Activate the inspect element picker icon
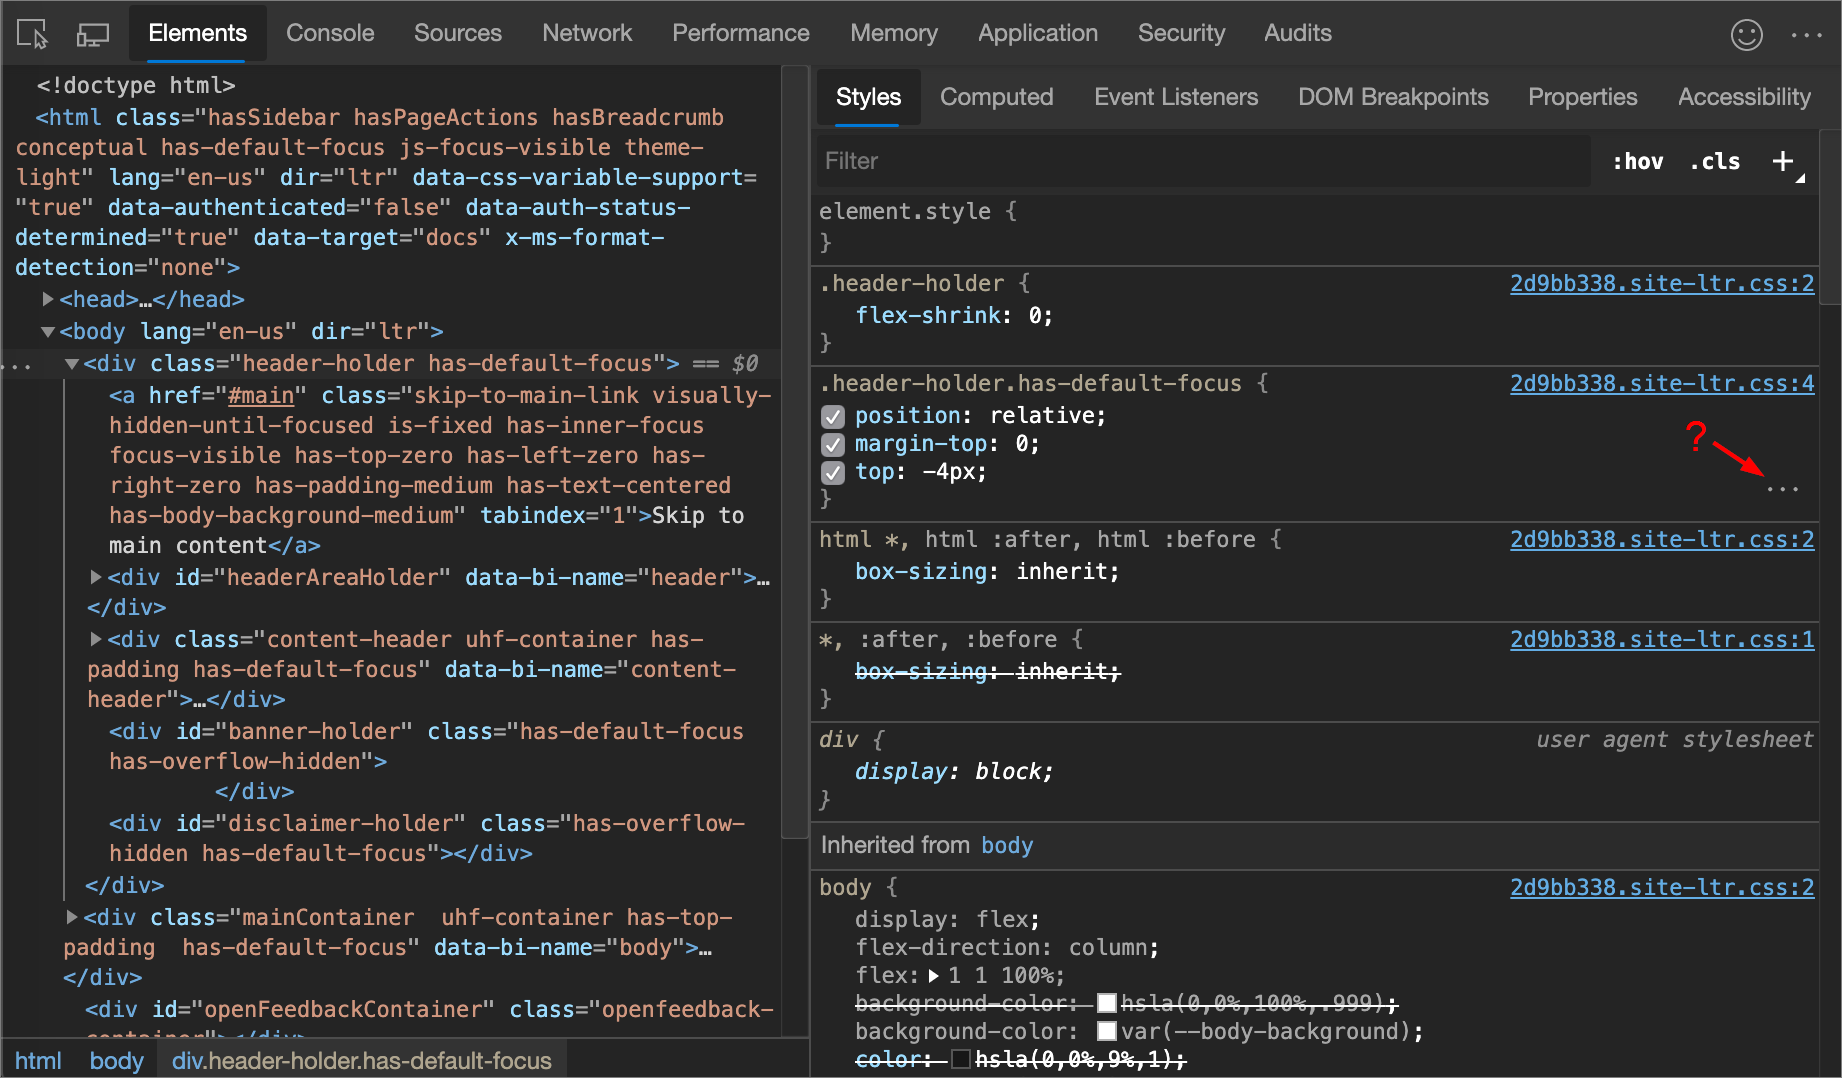The width and height of the screenshot is (1842, 1078). tap(32, 33)
